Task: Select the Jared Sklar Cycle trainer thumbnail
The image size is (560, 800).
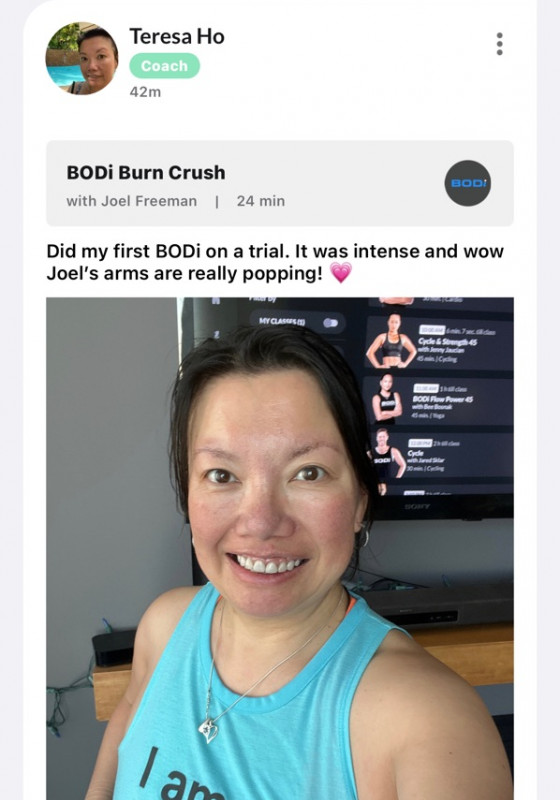Action: (387, 455)
